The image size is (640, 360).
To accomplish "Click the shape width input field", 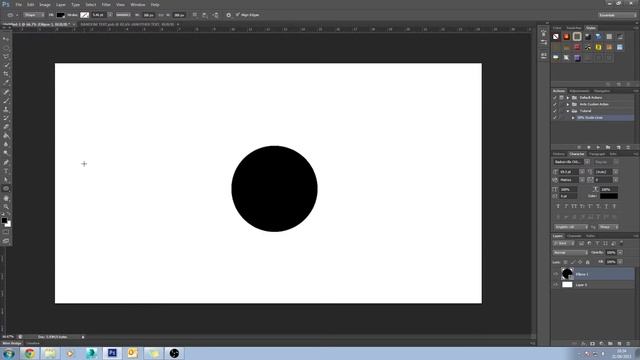I will pyautogui.click(x=148, y=15).
